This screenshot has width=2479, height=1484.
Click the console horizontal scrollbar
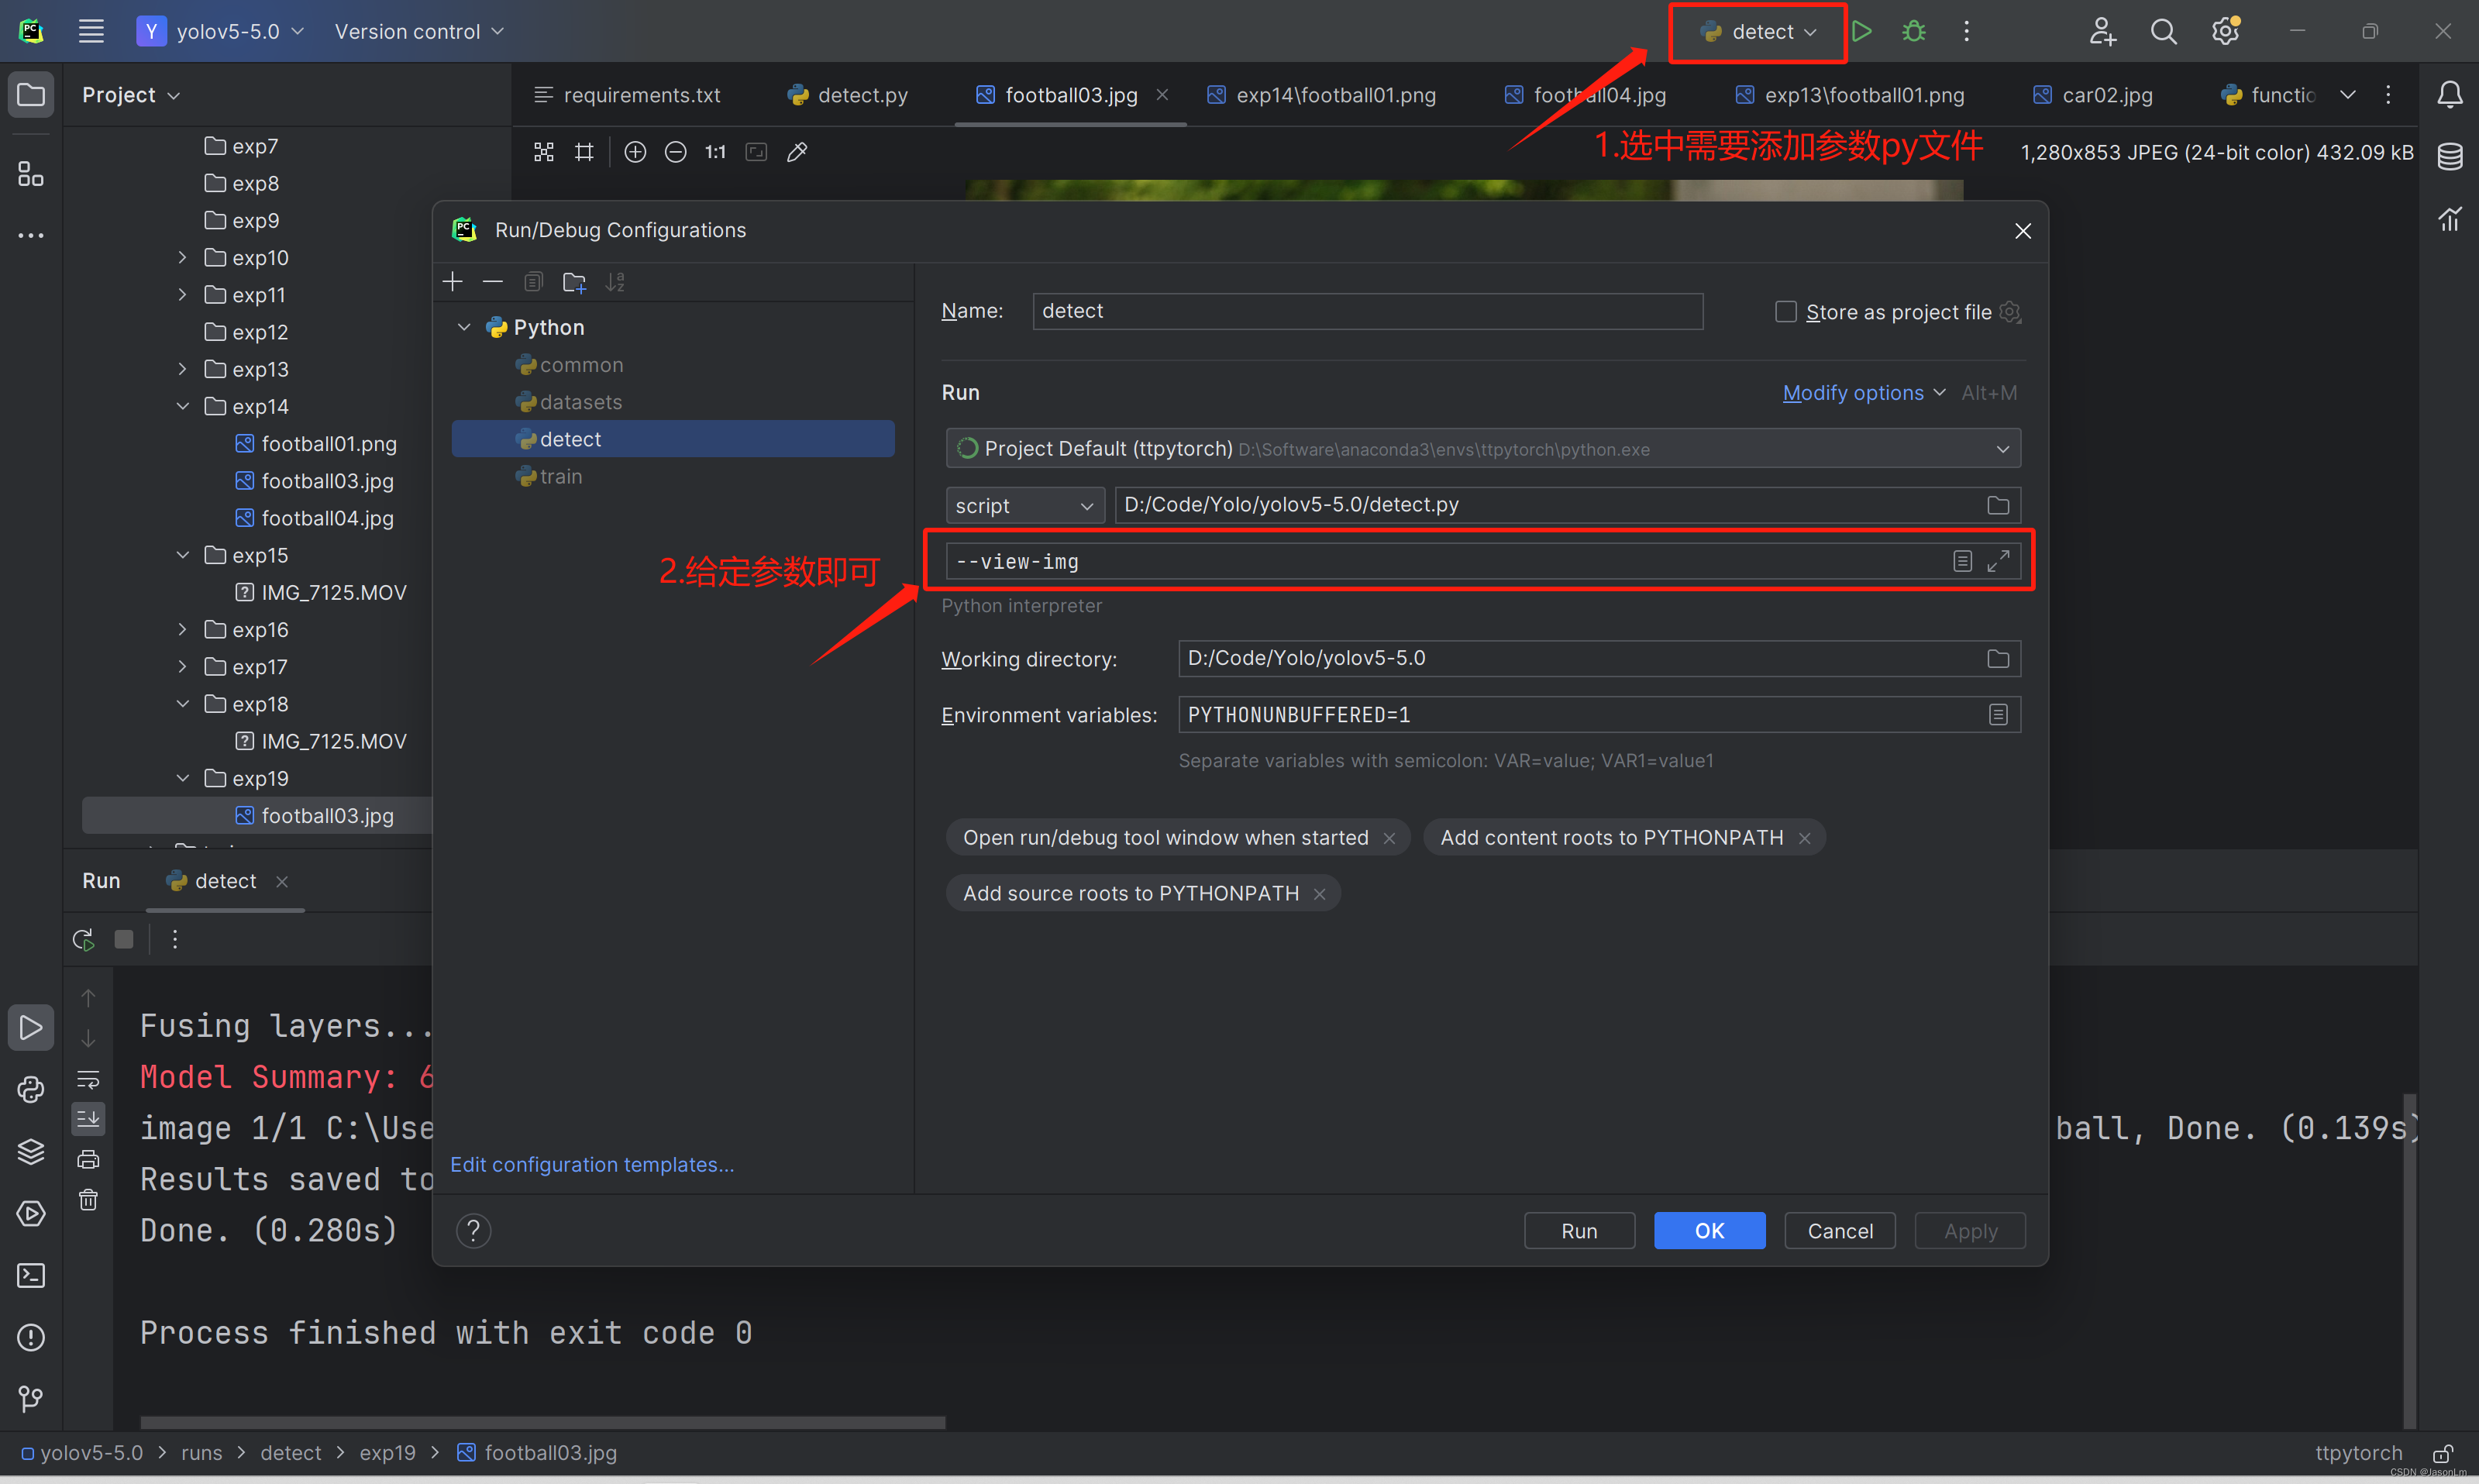click(x=542, y=1421)
